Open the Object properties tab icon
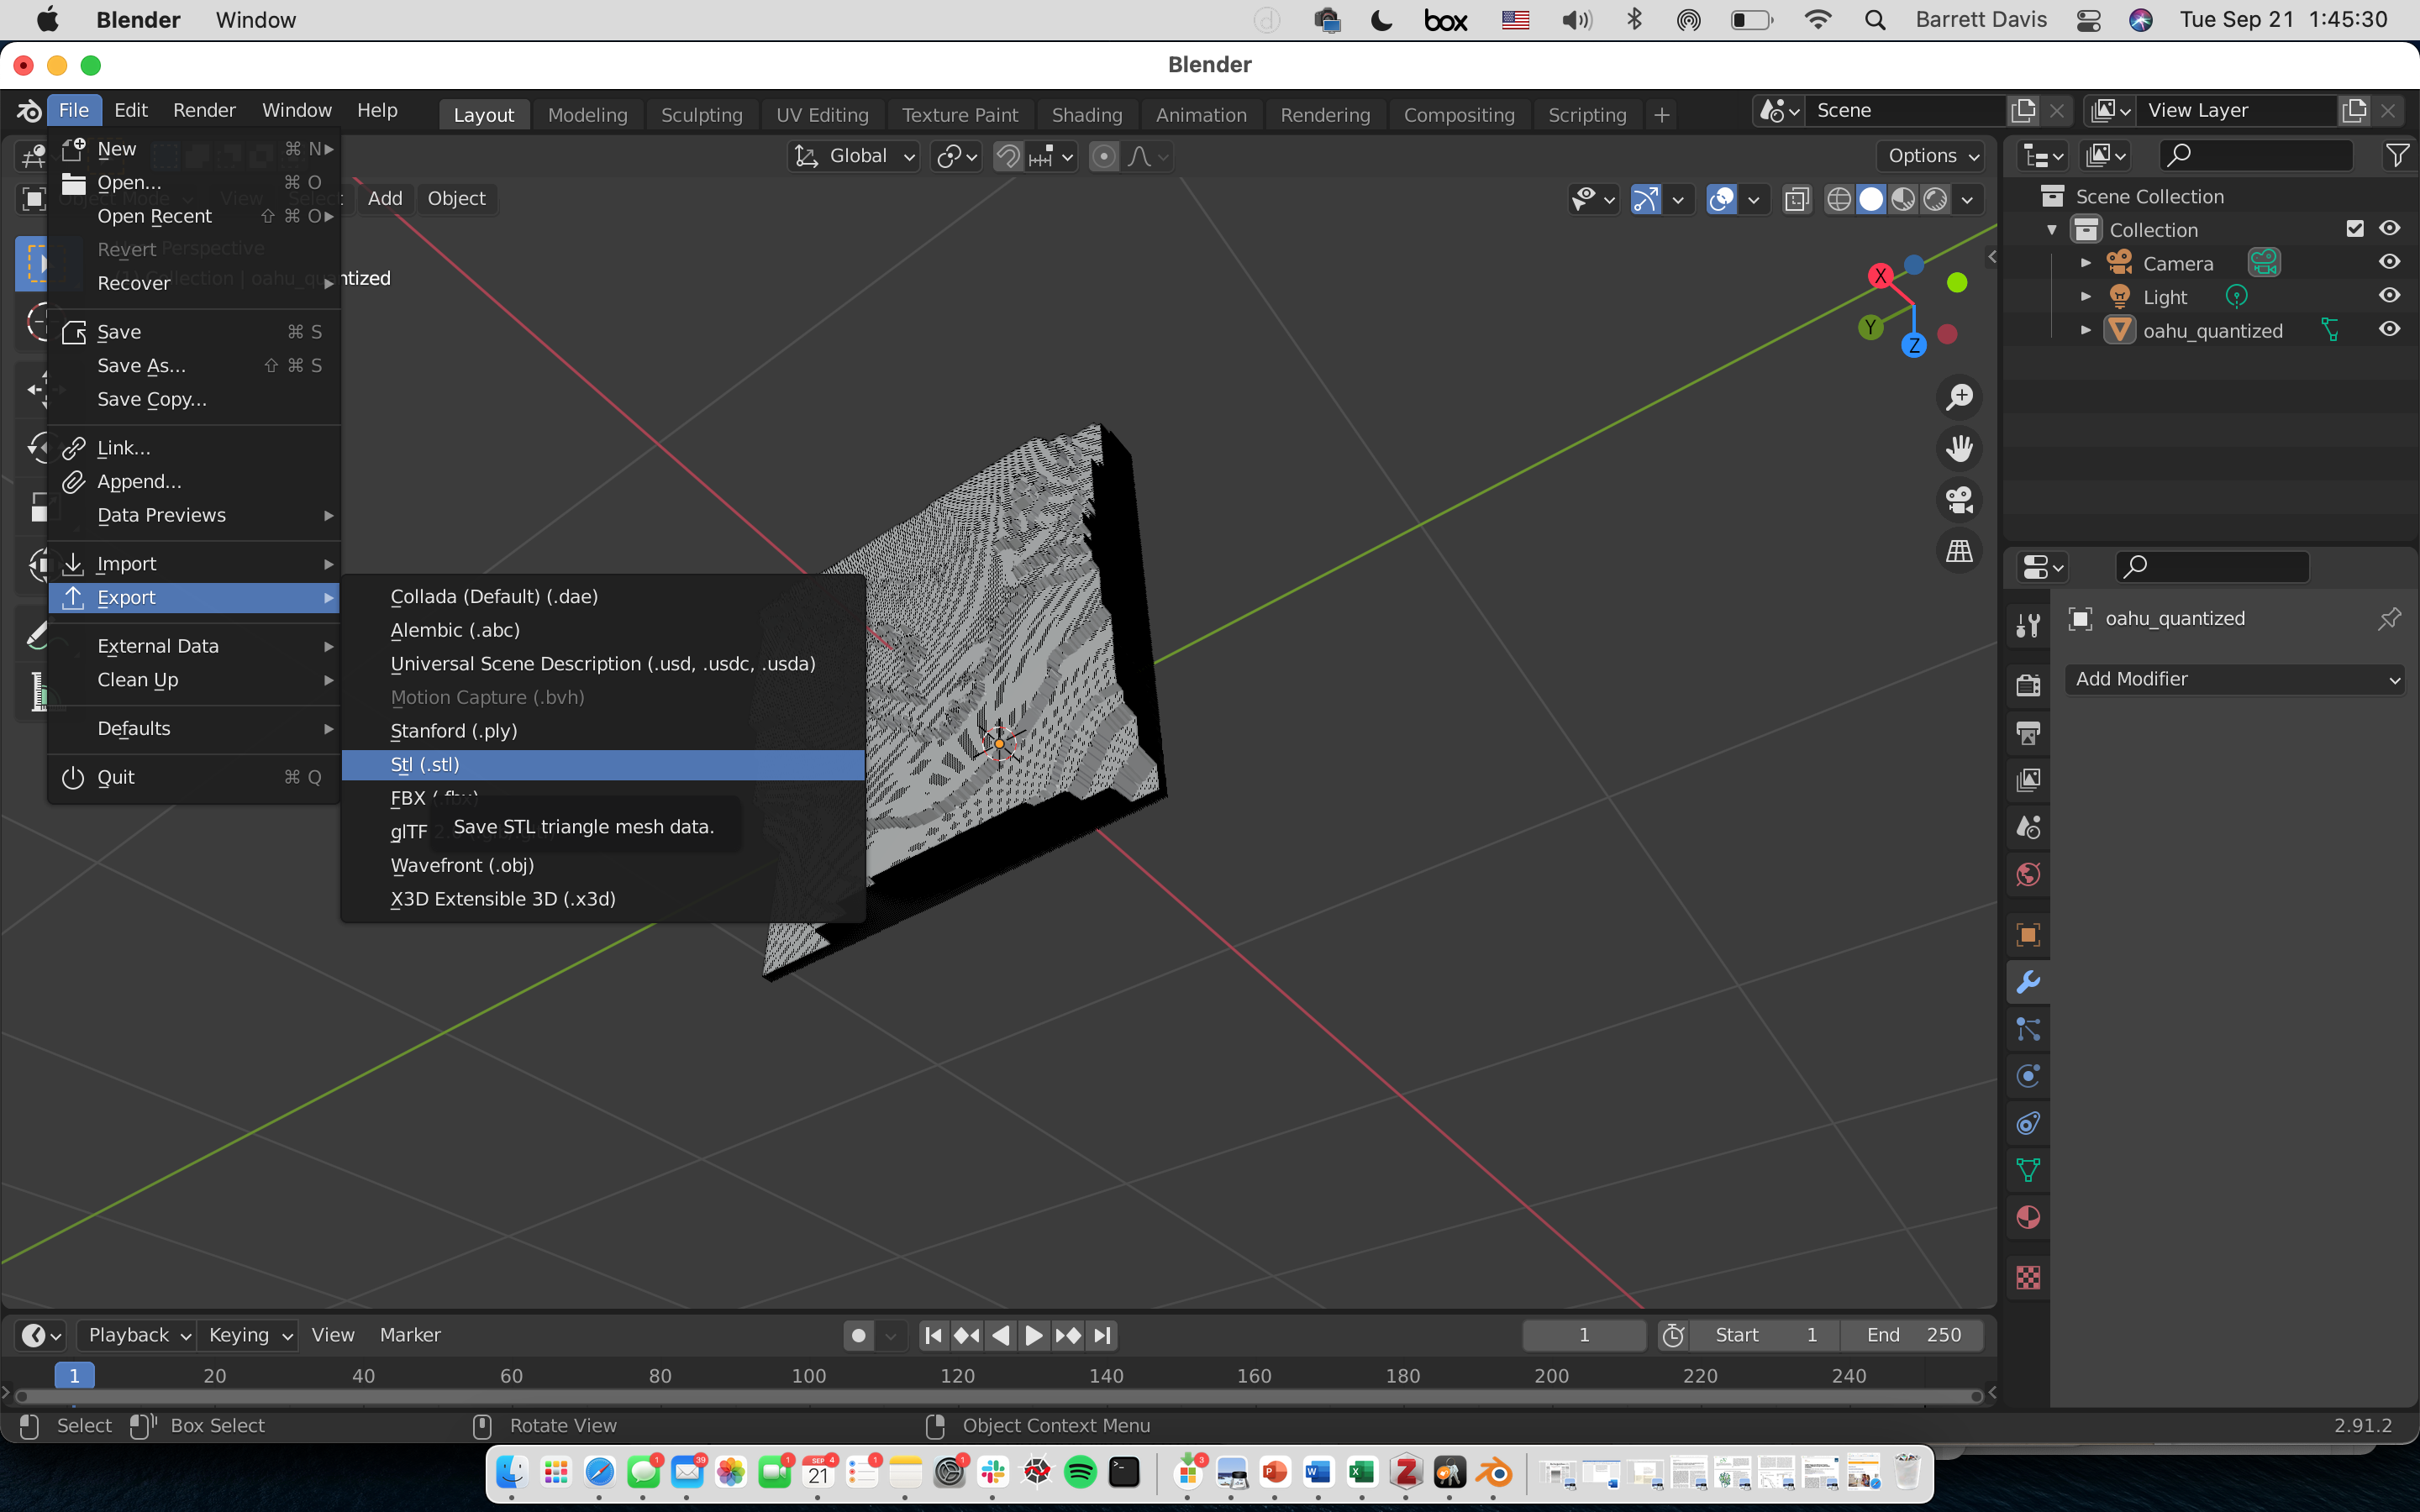Screen dimensions: 2420x1512 point(2028,935)
